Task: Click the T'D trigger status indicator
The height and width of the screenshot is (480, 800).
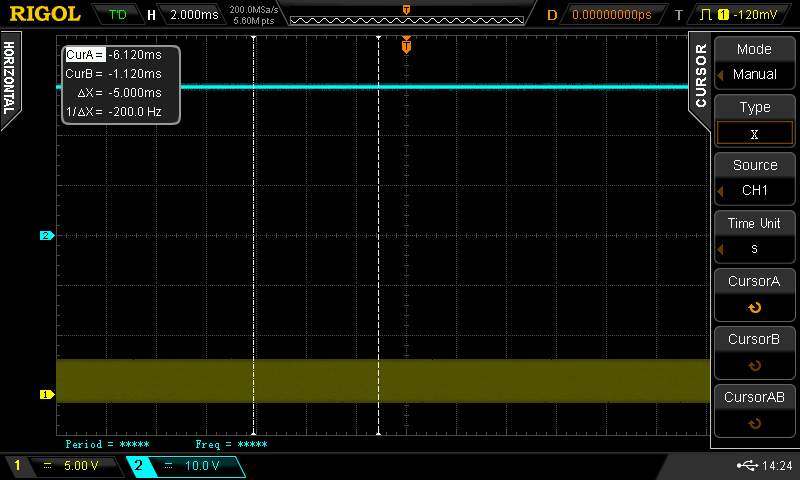Action: click(118, 15)
